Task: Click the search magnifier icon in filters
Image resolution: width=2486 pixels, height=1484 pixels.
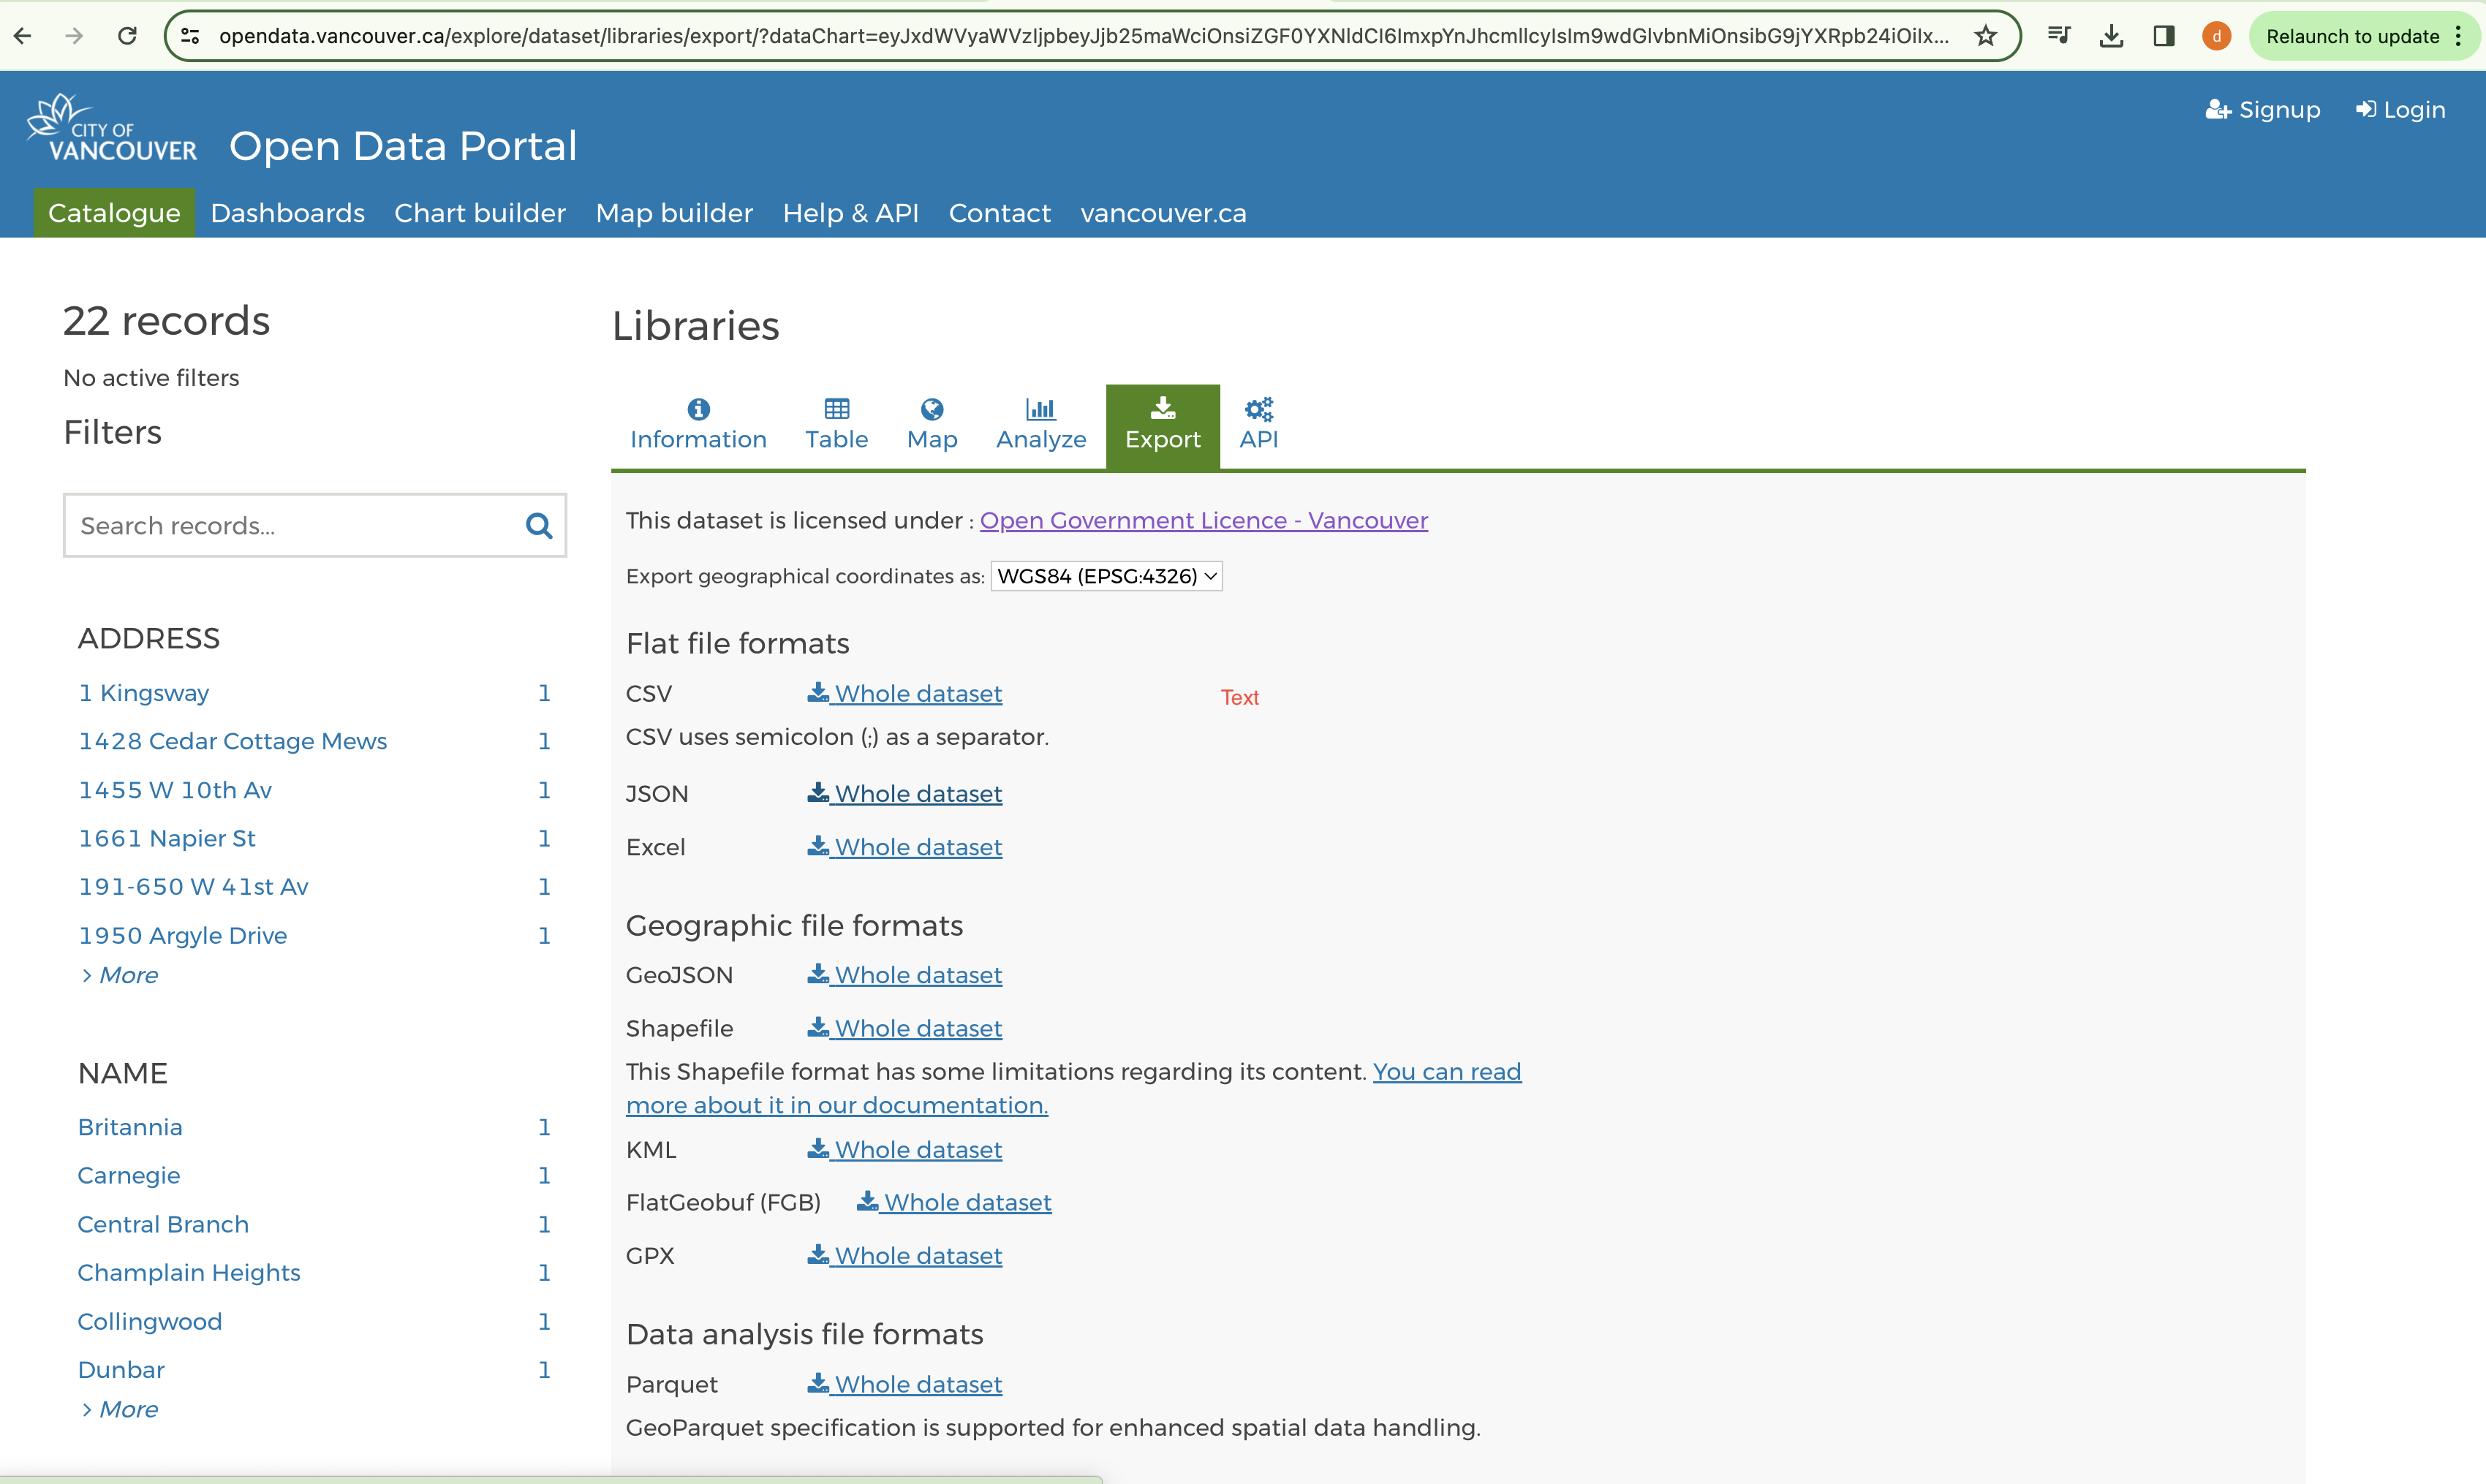Action: 538,526
